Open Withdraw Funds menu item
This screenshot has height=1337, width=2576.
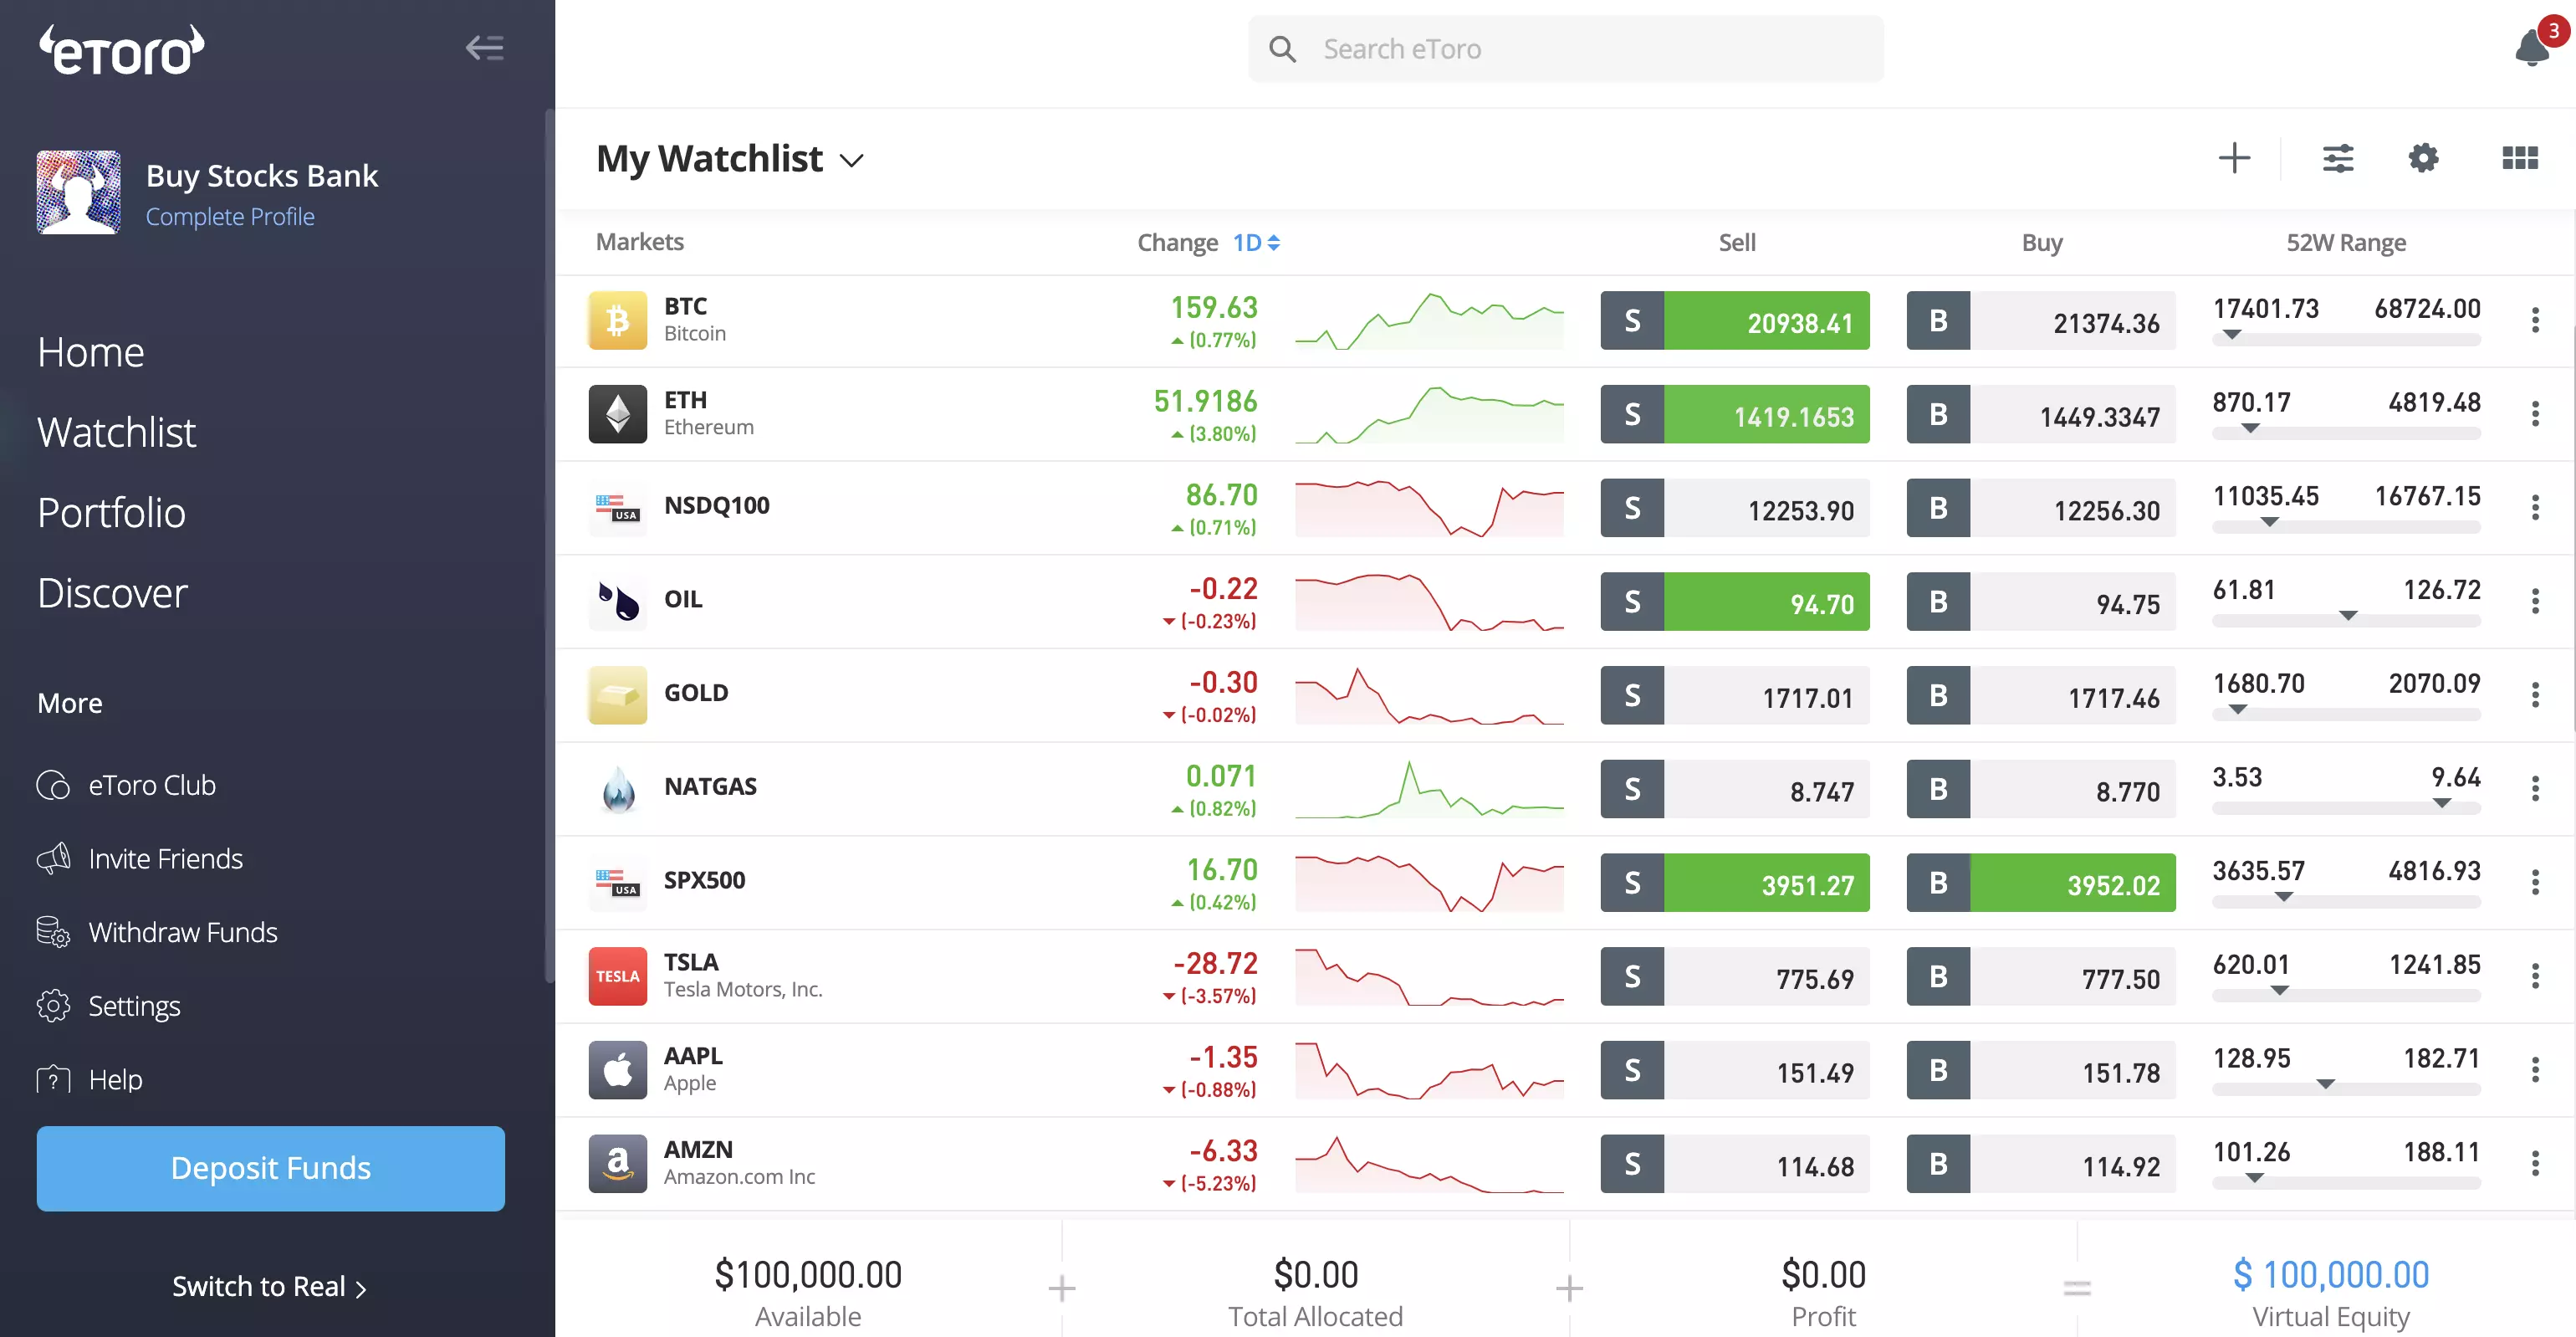click(183, 932)
